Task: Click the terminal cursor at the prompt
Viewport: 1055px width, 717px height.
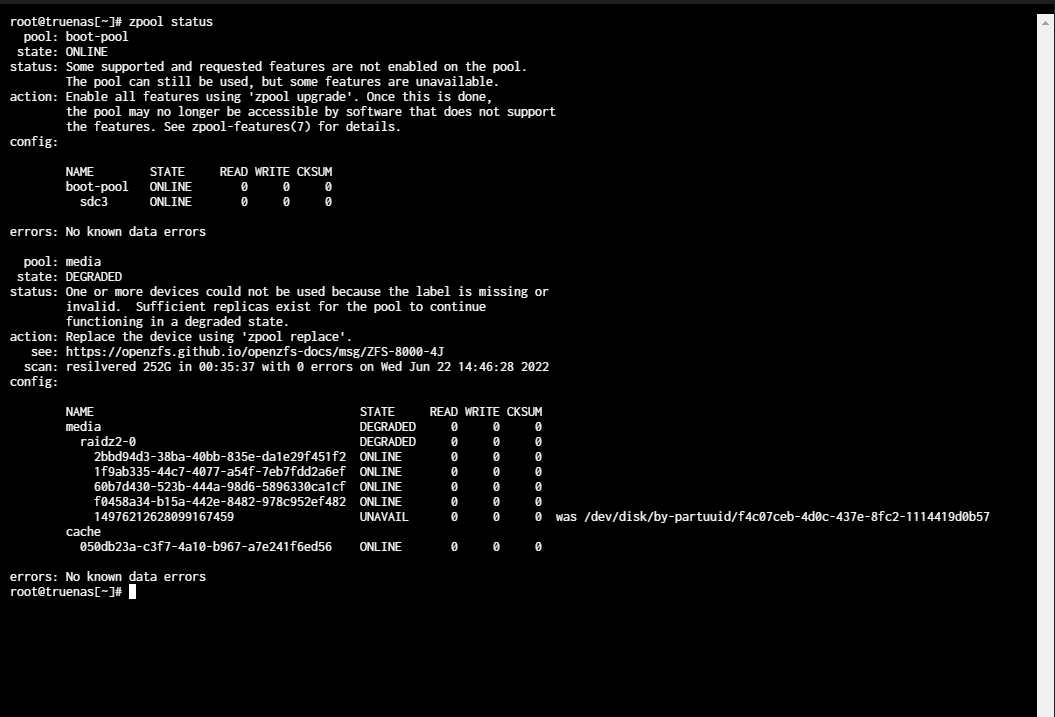Action: pyautogui.click(x=133, y=592)
